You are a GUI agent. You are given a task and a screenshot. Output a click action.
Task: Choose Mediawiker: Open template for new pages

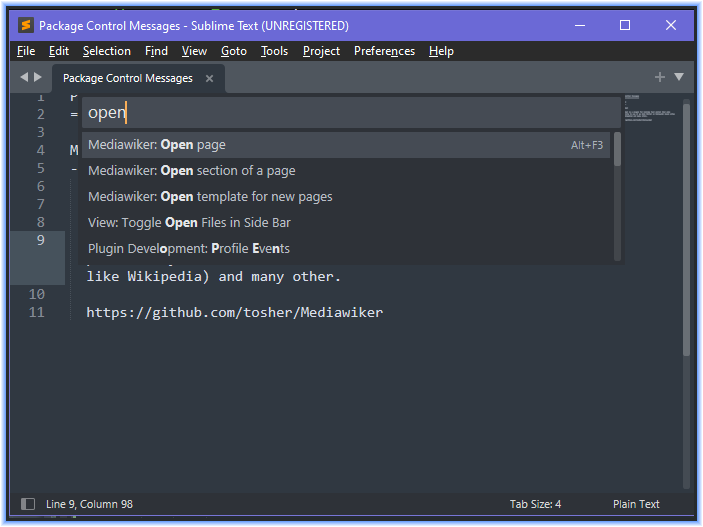(x=346, y=197)
